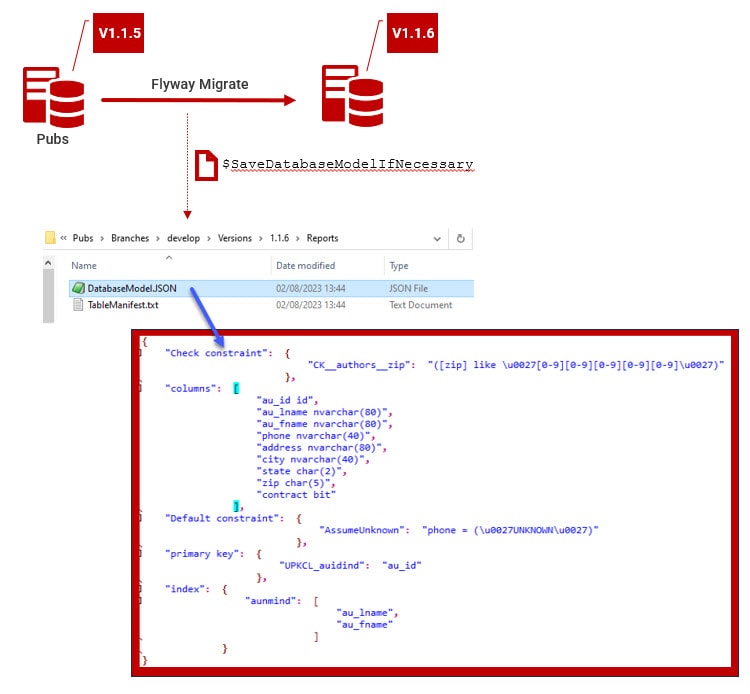
Task: Click the Flyway Migrate label
Action: tap(199, 84)
